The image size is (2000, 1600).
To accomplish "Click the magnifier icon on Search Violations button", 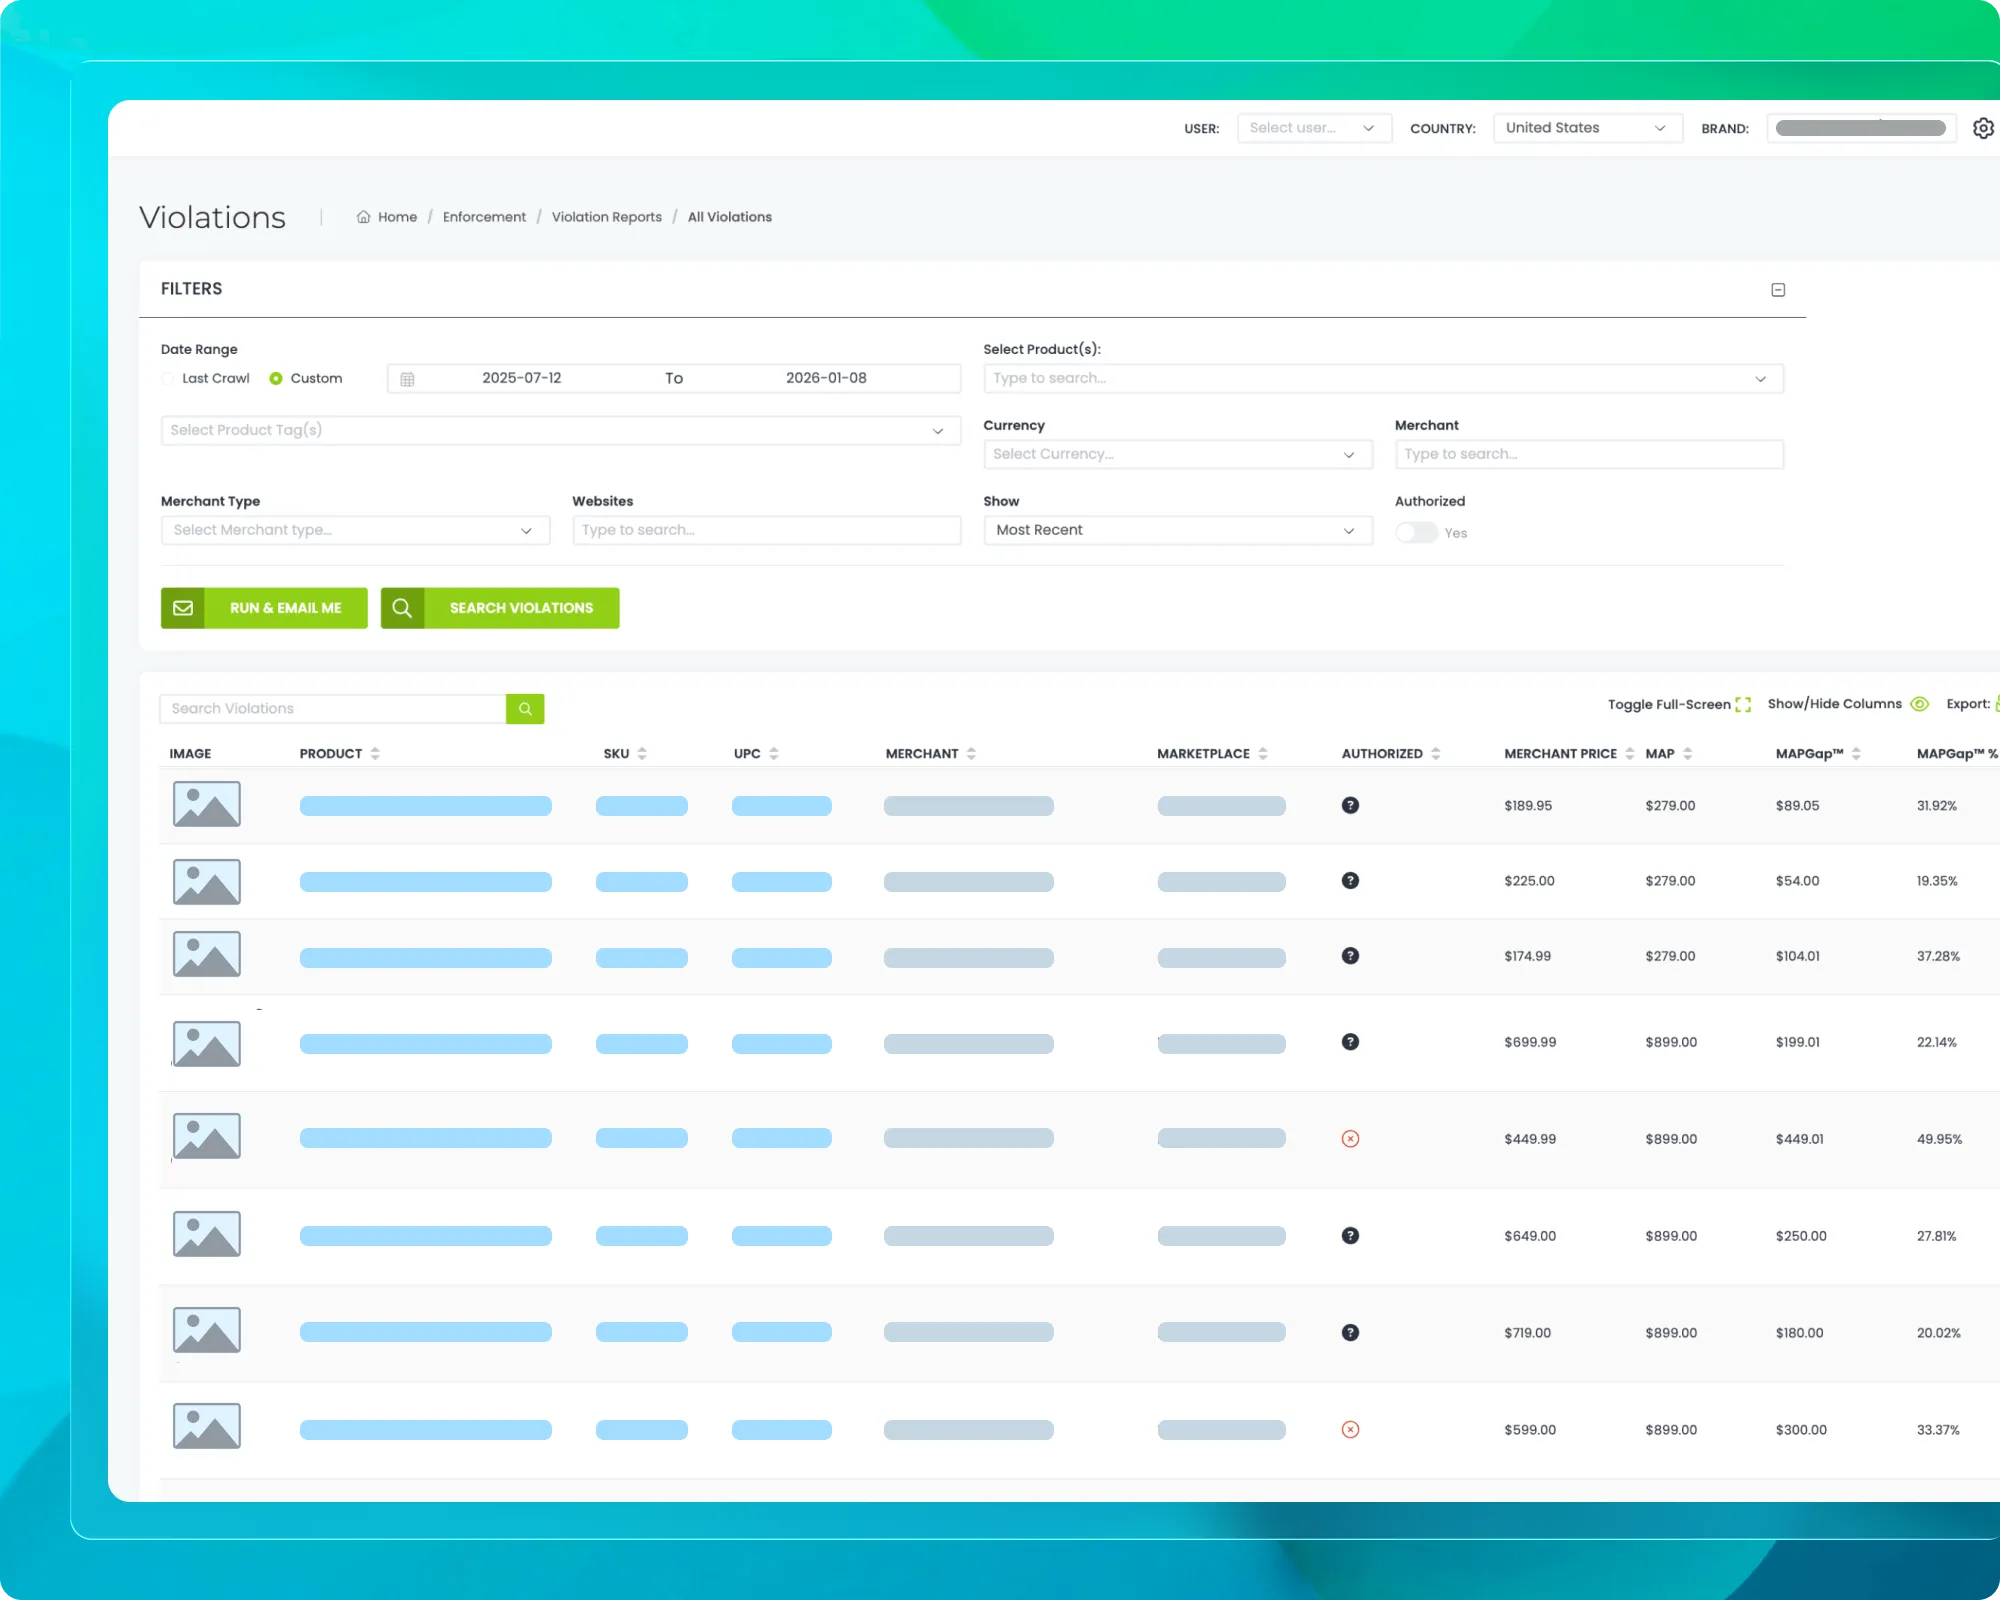I will tap(402, 607).
